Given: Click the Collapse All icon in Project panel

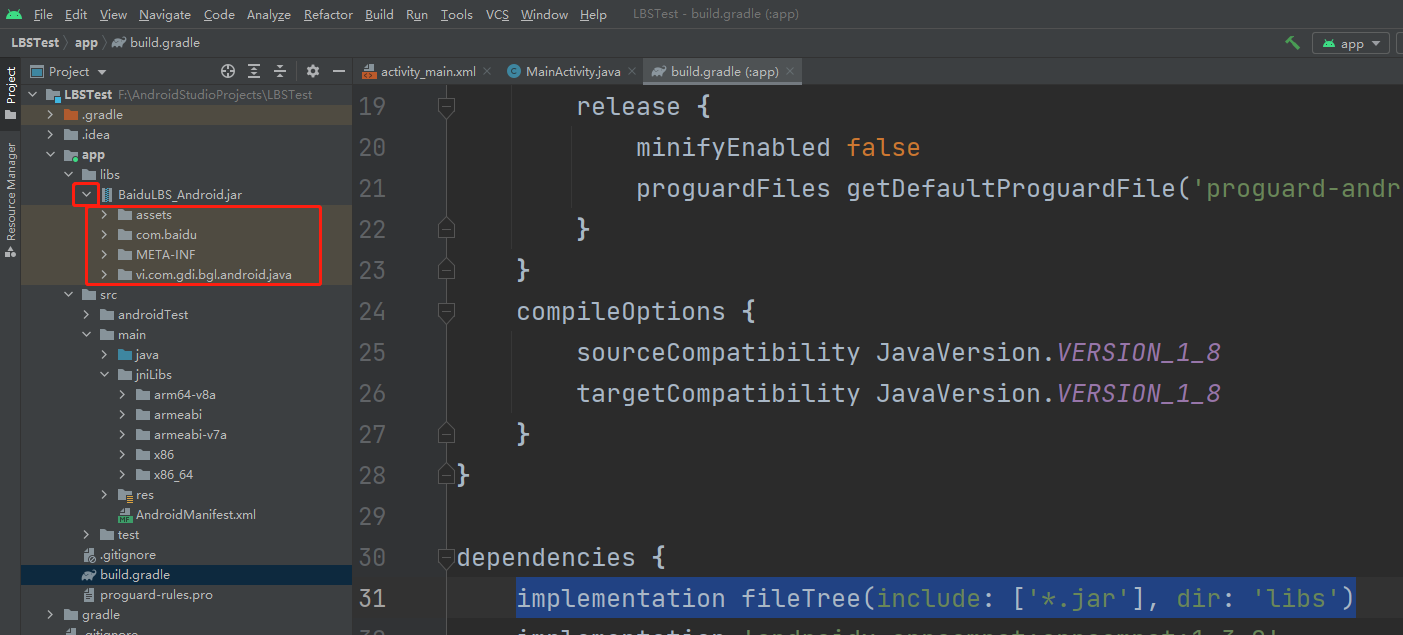Looking at the screenshot, I should click(280, 71).
